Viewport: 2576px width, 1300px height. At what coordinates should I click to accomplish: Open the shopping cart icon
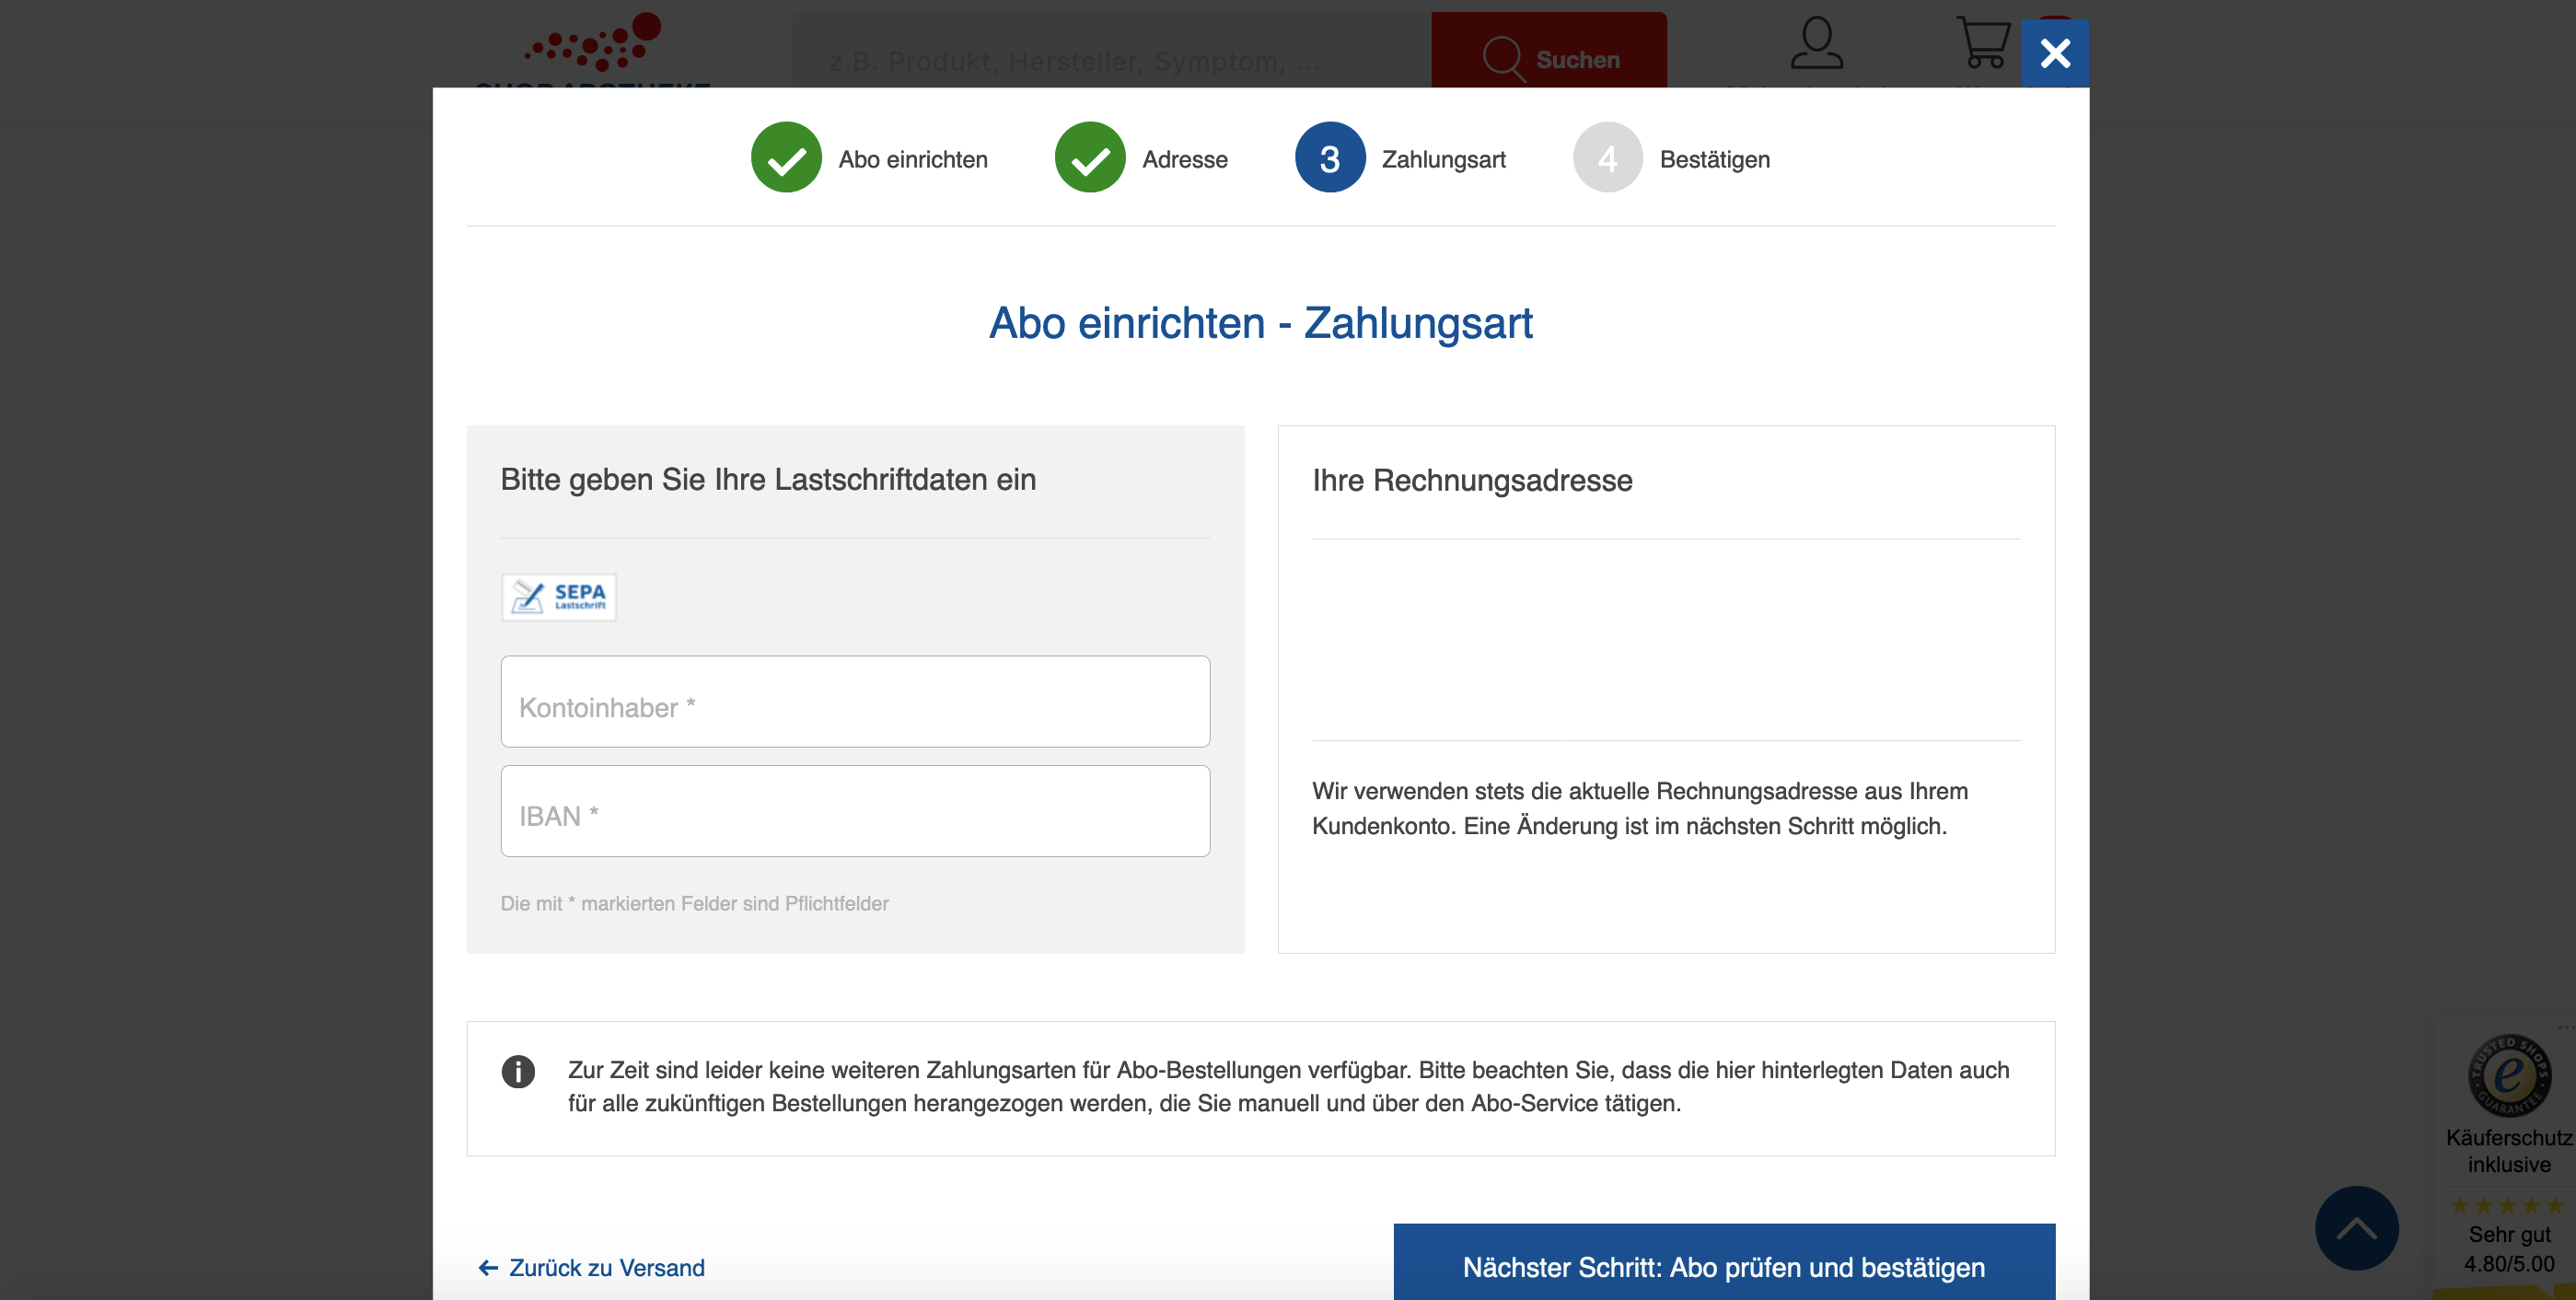[1982, 44]
